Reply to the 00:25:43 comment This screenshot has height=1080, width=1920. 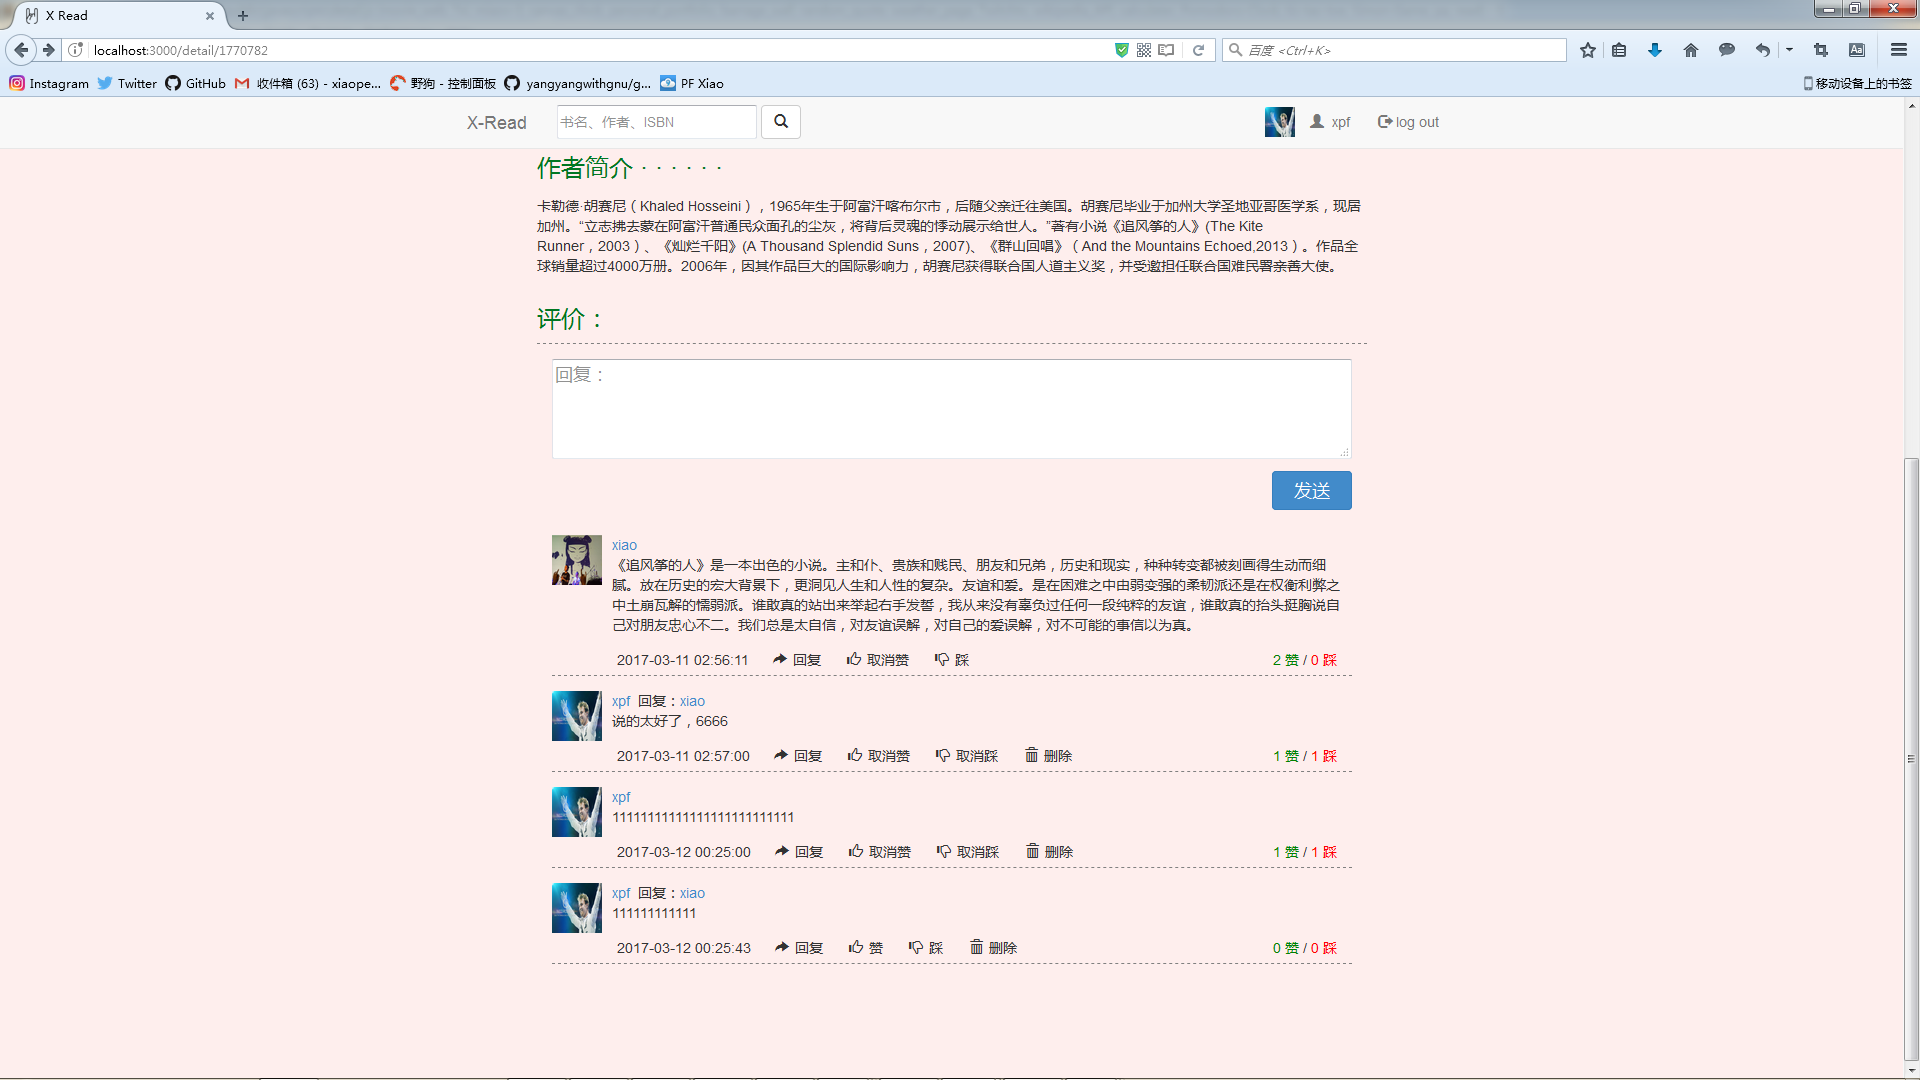click(799, 948)
